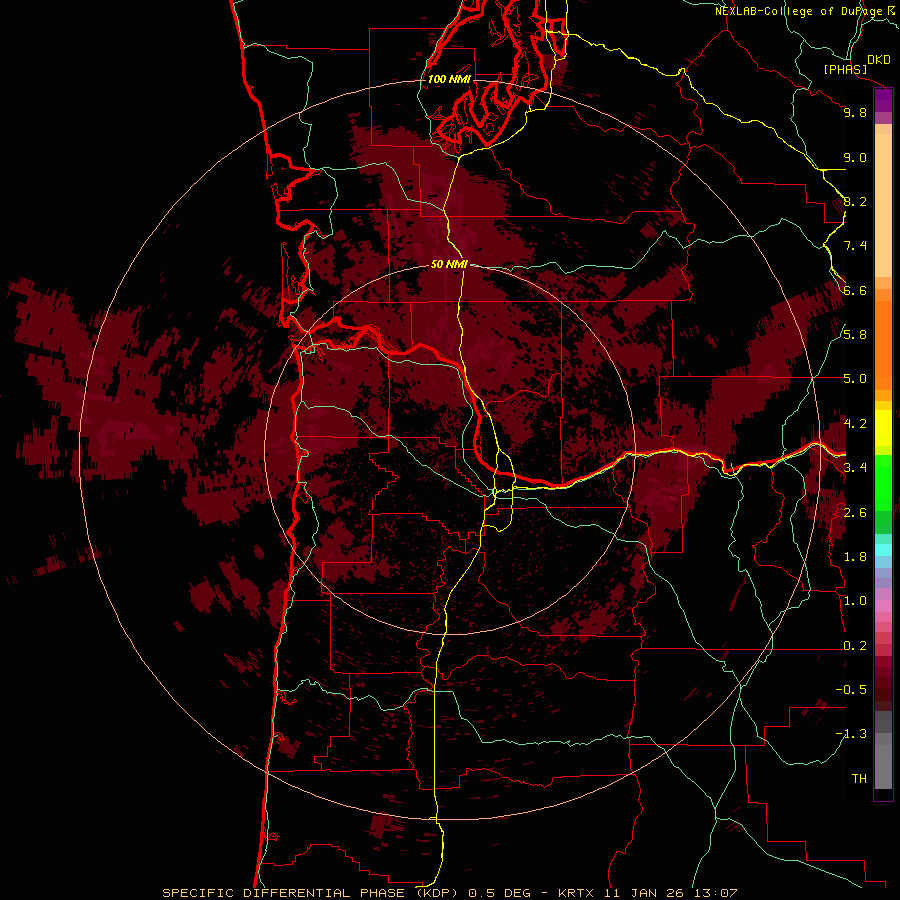
Task: Click the 6.6 legend value
Action: pos(855,290)
